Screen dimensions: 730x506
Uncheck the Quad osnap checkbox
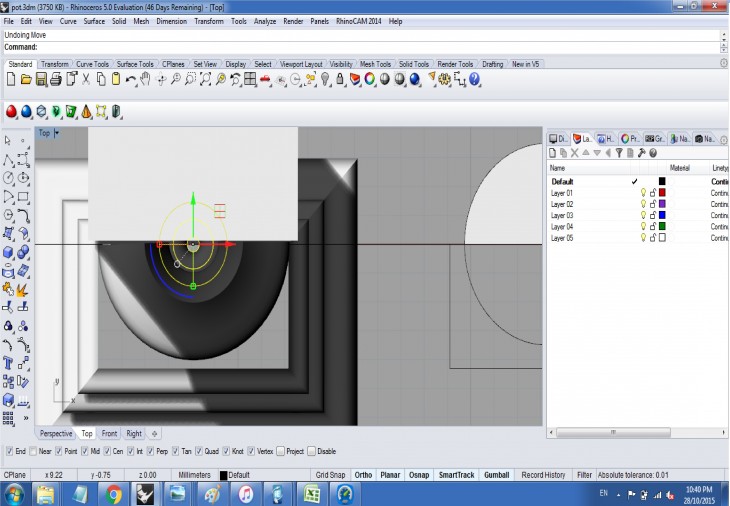[x=200, y=451]
